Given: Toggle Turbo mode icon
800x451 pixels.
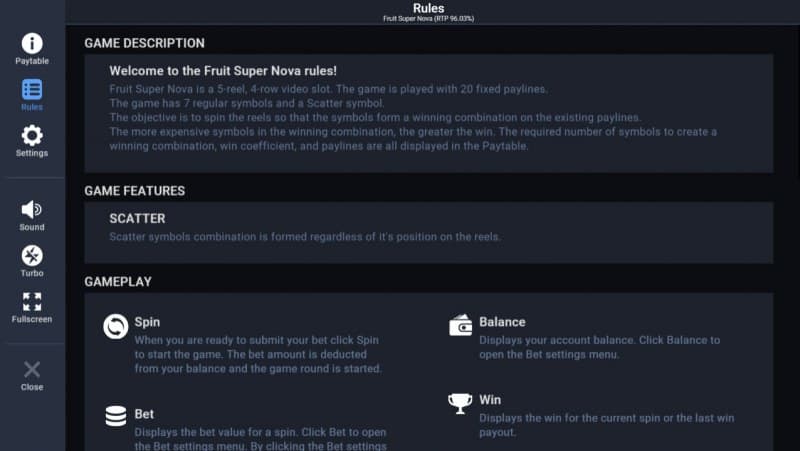Looking at the screenshot, I should pyautogui.click(x=32, y=255).
